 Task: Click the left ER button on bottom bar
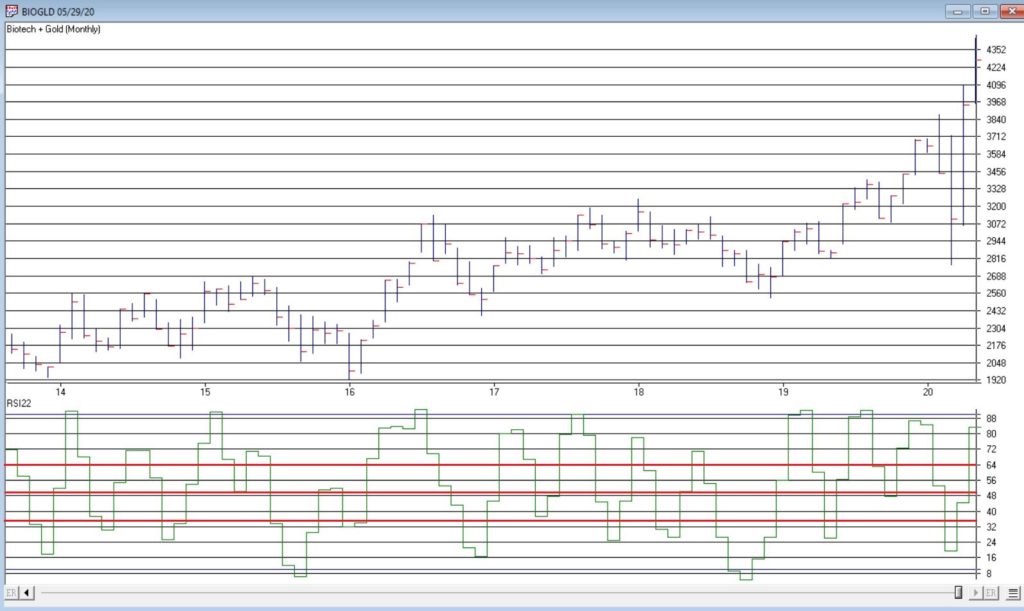pos(12,593)
